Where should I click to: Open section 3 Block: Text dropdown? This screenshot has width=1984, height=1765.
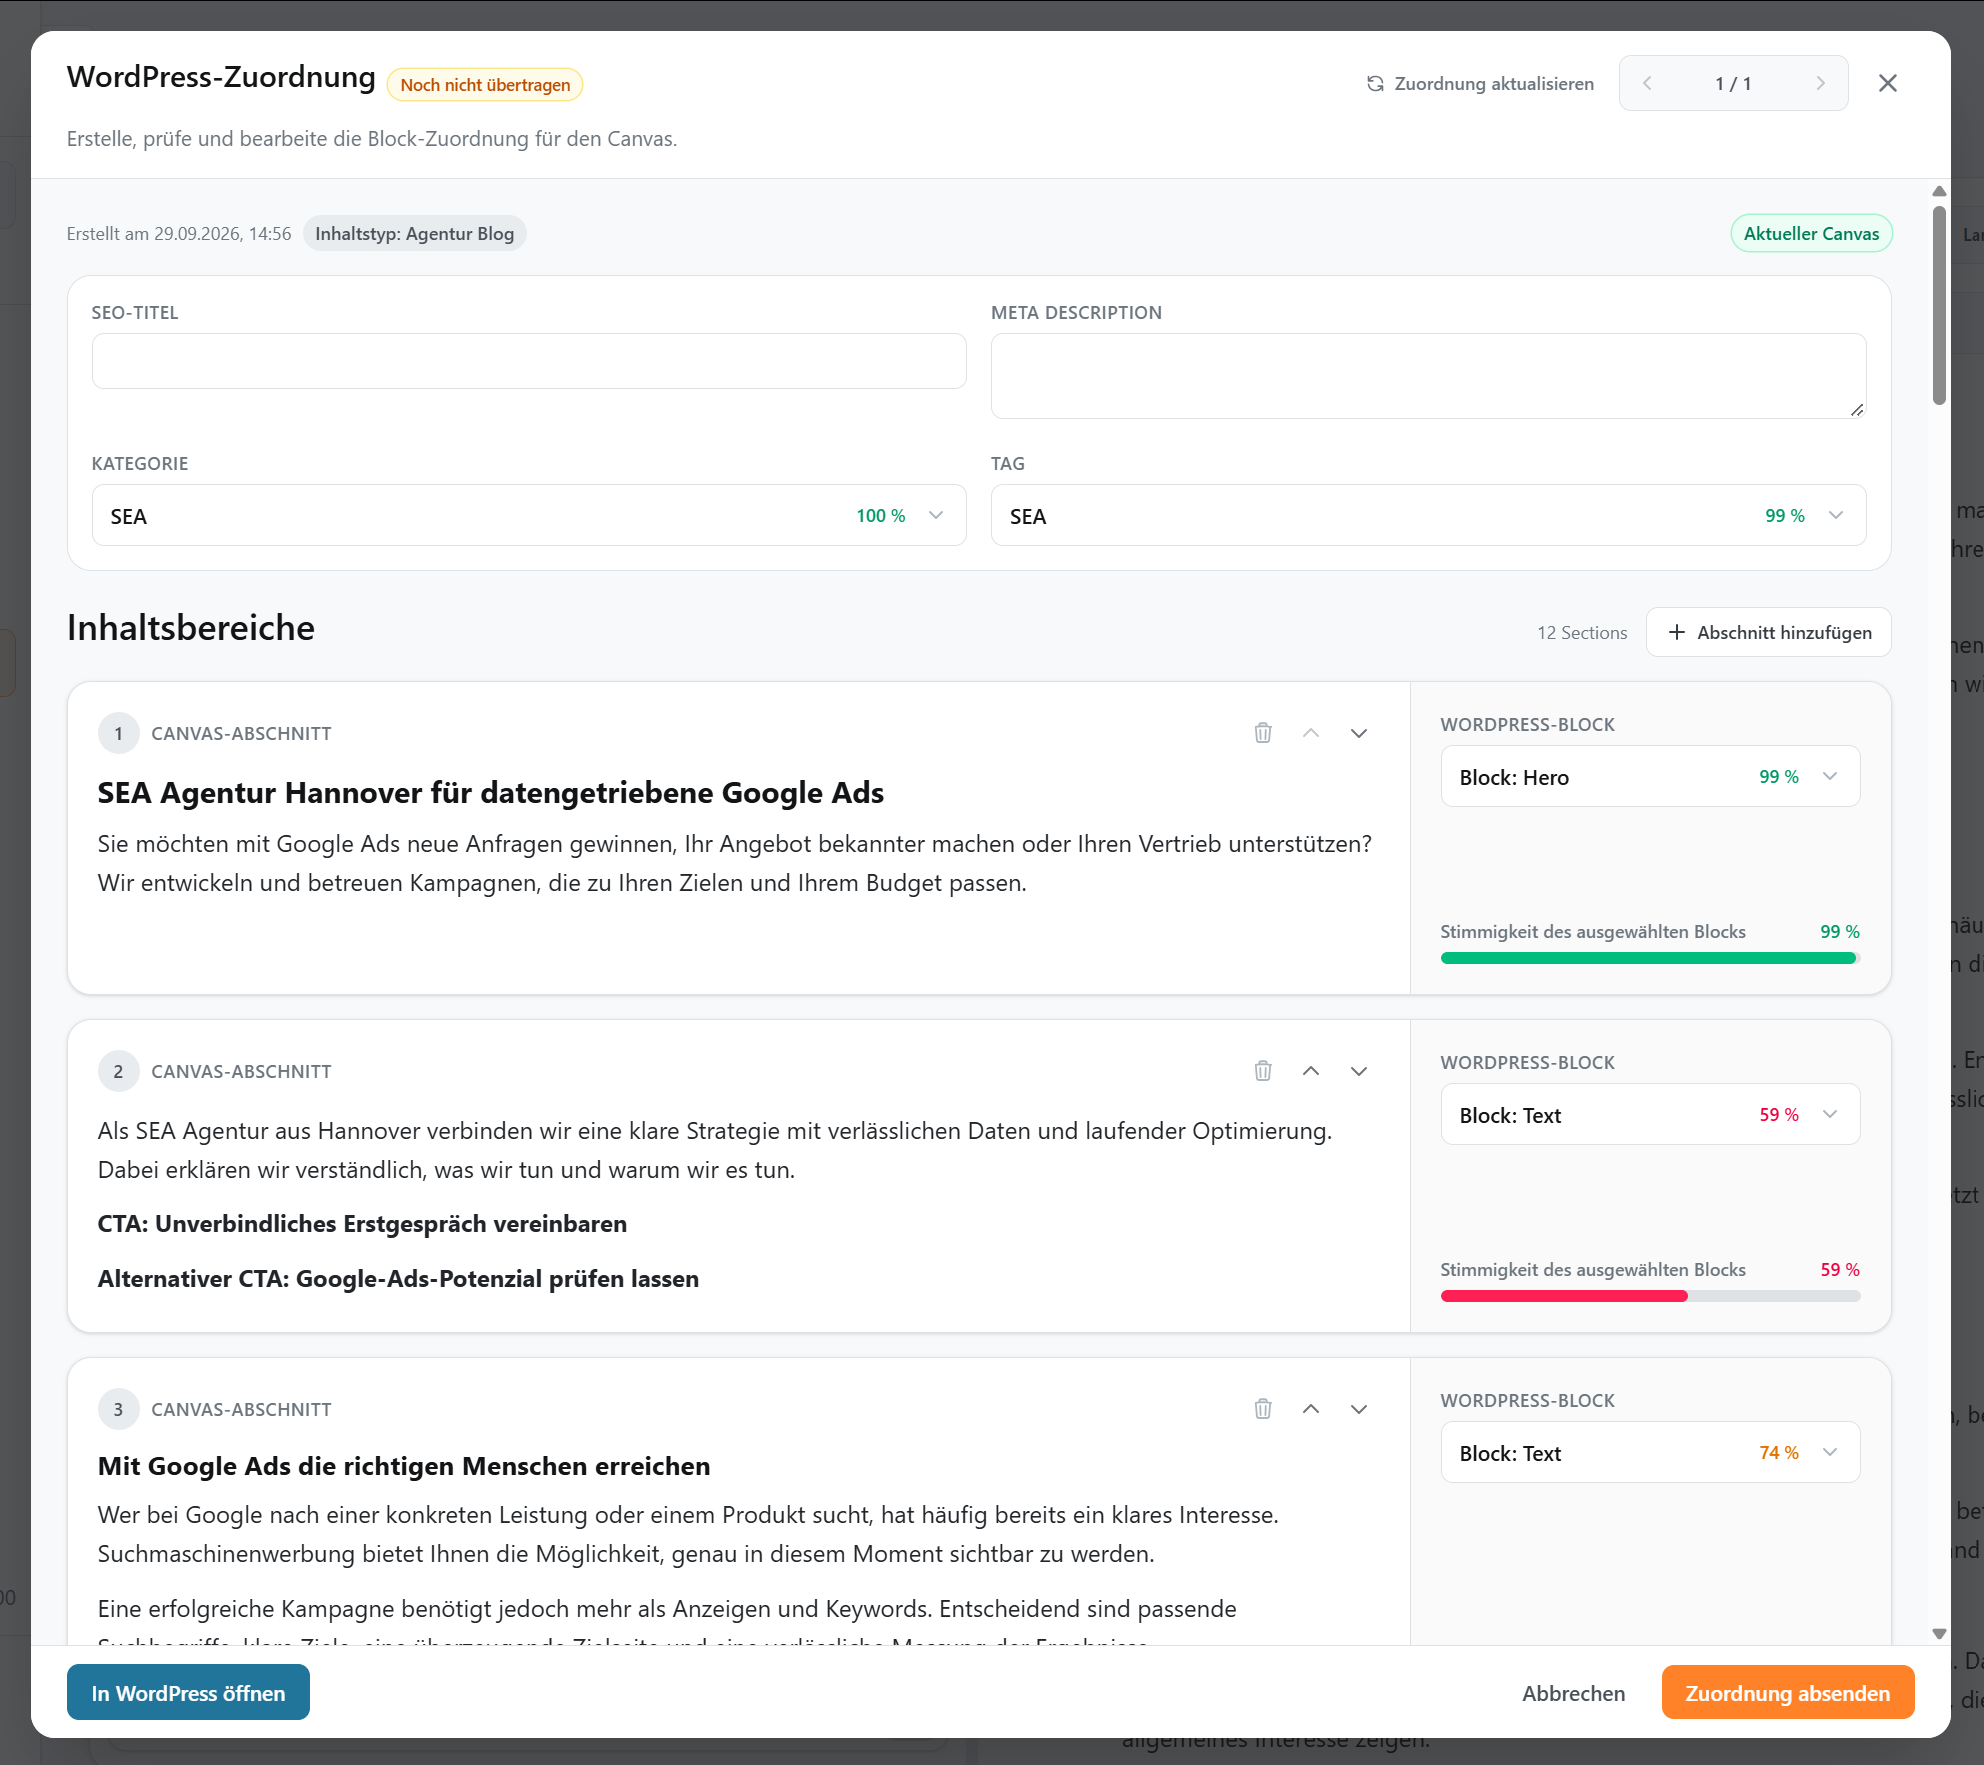(1650, 1452)
